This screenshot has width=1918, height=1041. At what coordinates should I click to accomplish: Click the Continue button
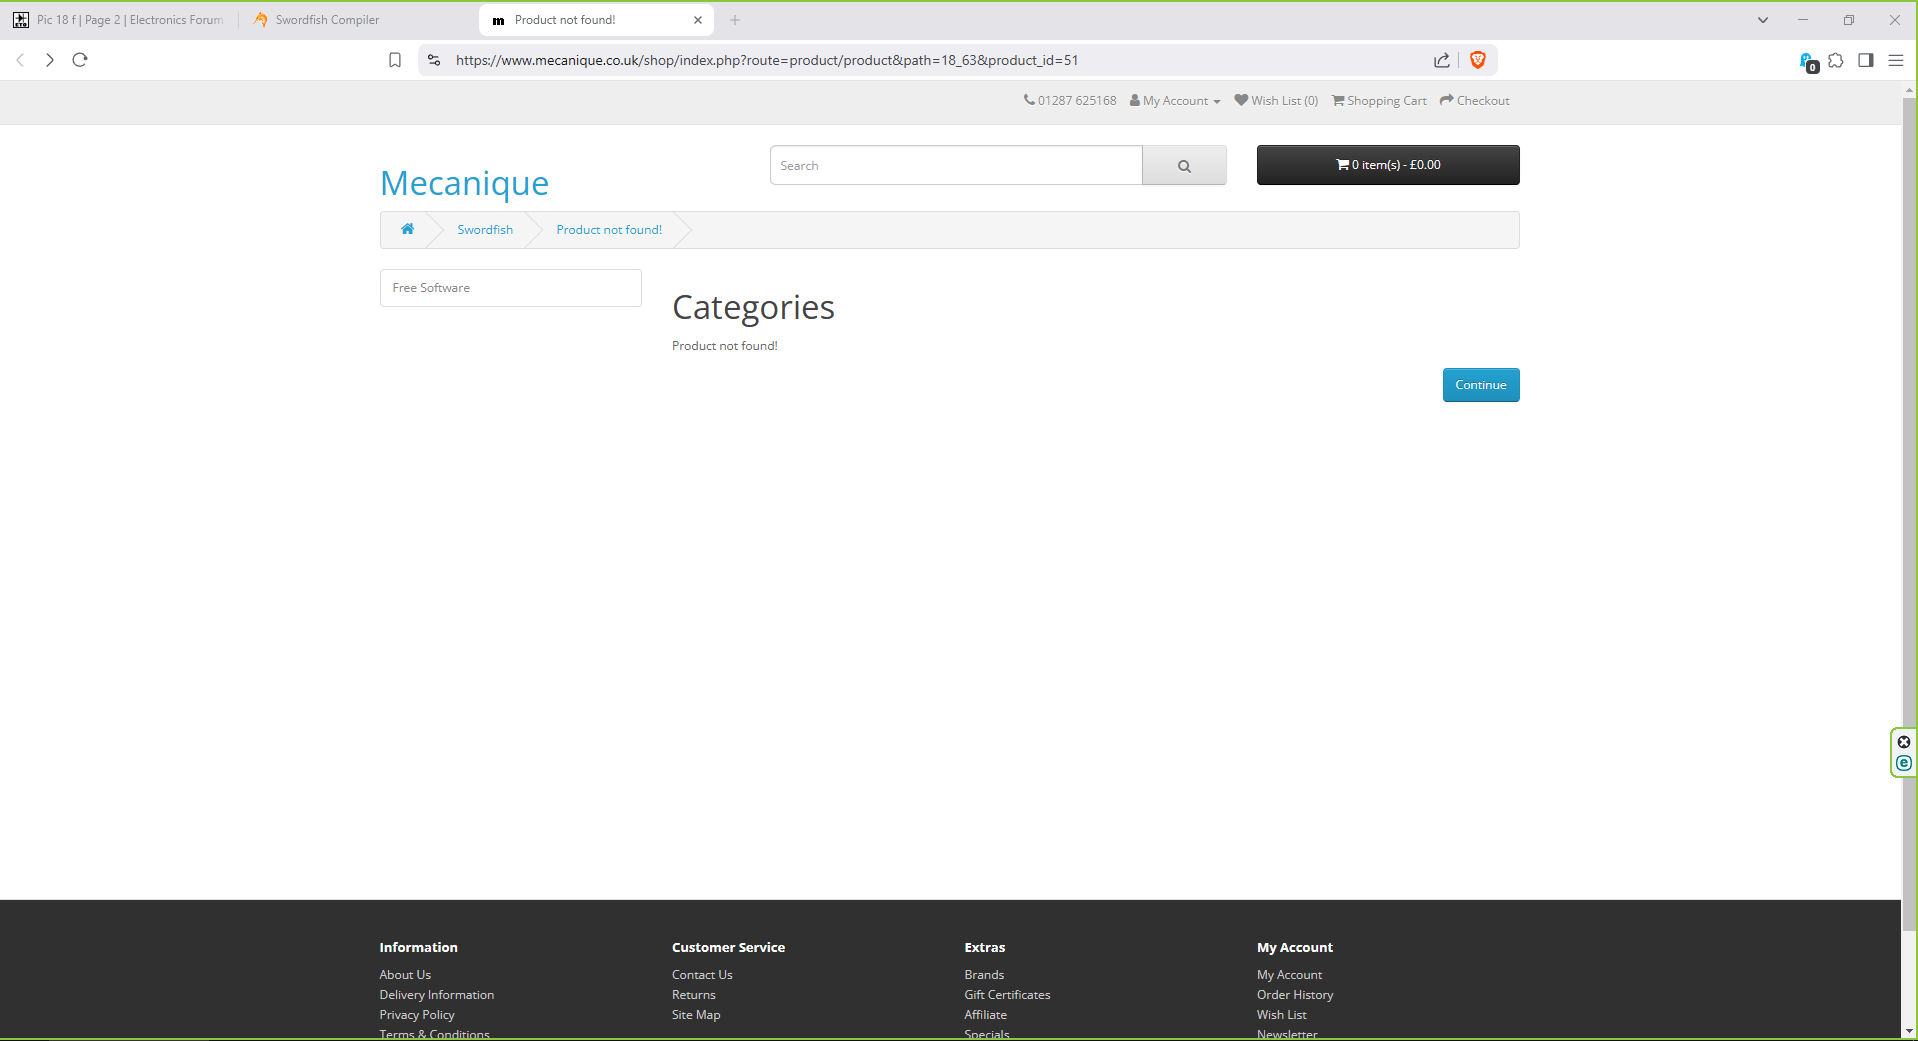(x=1481, y=385)
